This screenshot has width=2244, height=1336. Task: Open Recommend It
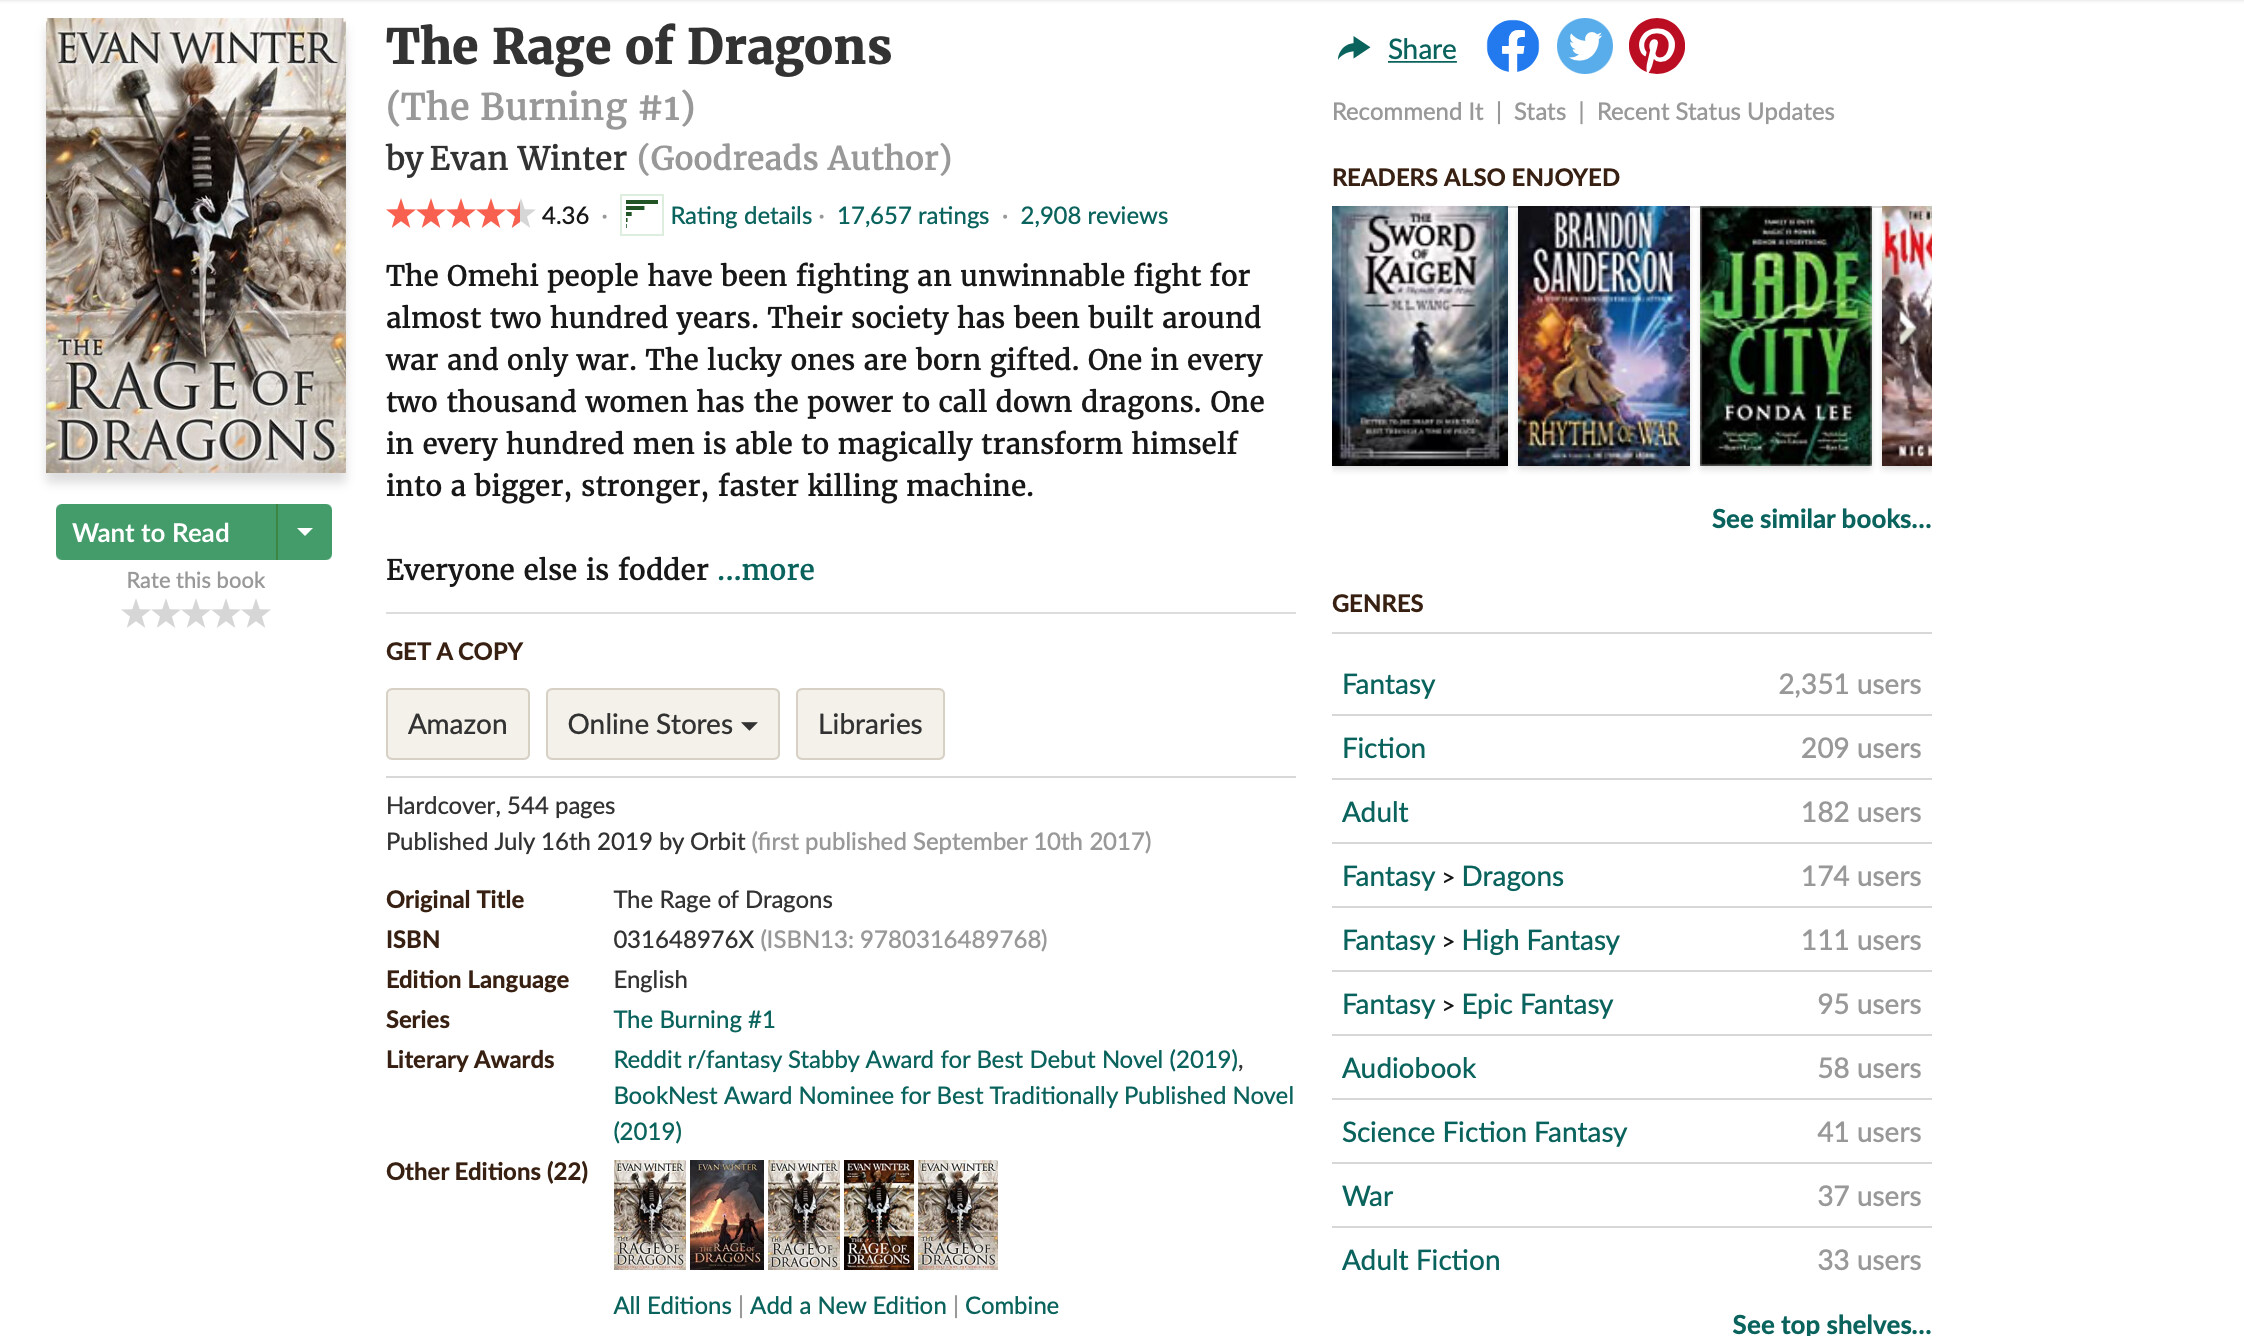(1407, 111)
